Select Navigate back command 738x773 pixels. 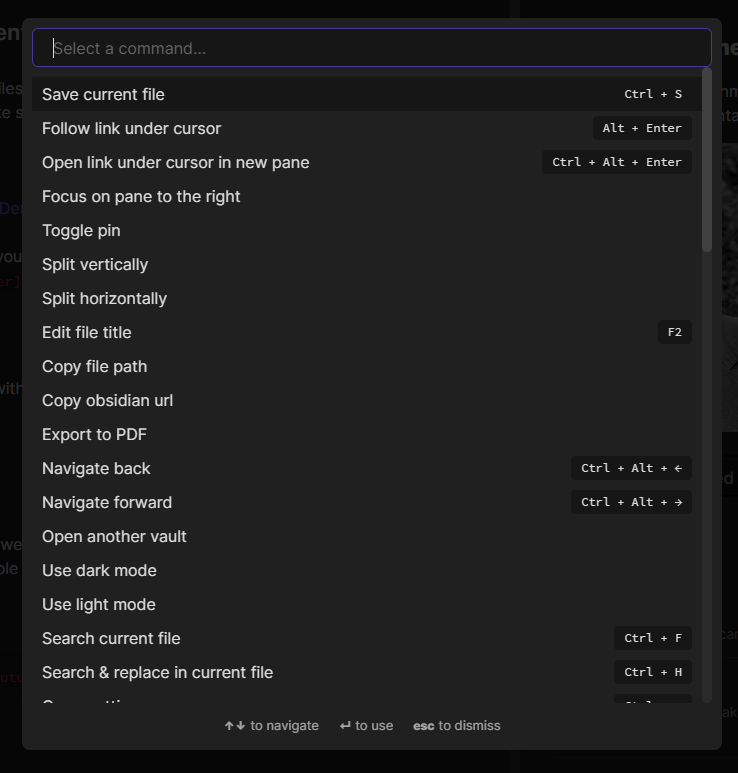pos(97,468)
